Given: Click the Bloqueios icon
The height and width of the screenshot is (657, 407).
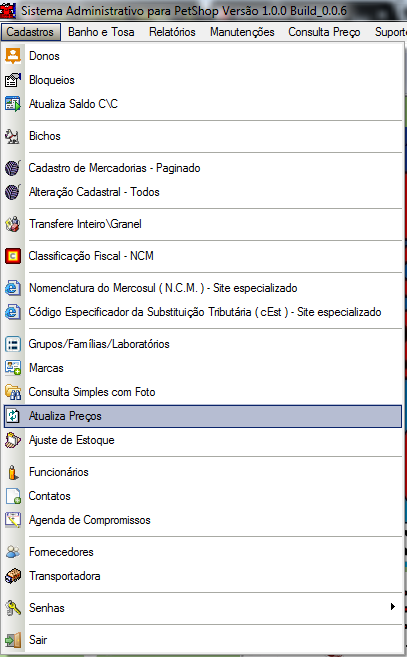Looking at the screenshot, I should [13, 80].
